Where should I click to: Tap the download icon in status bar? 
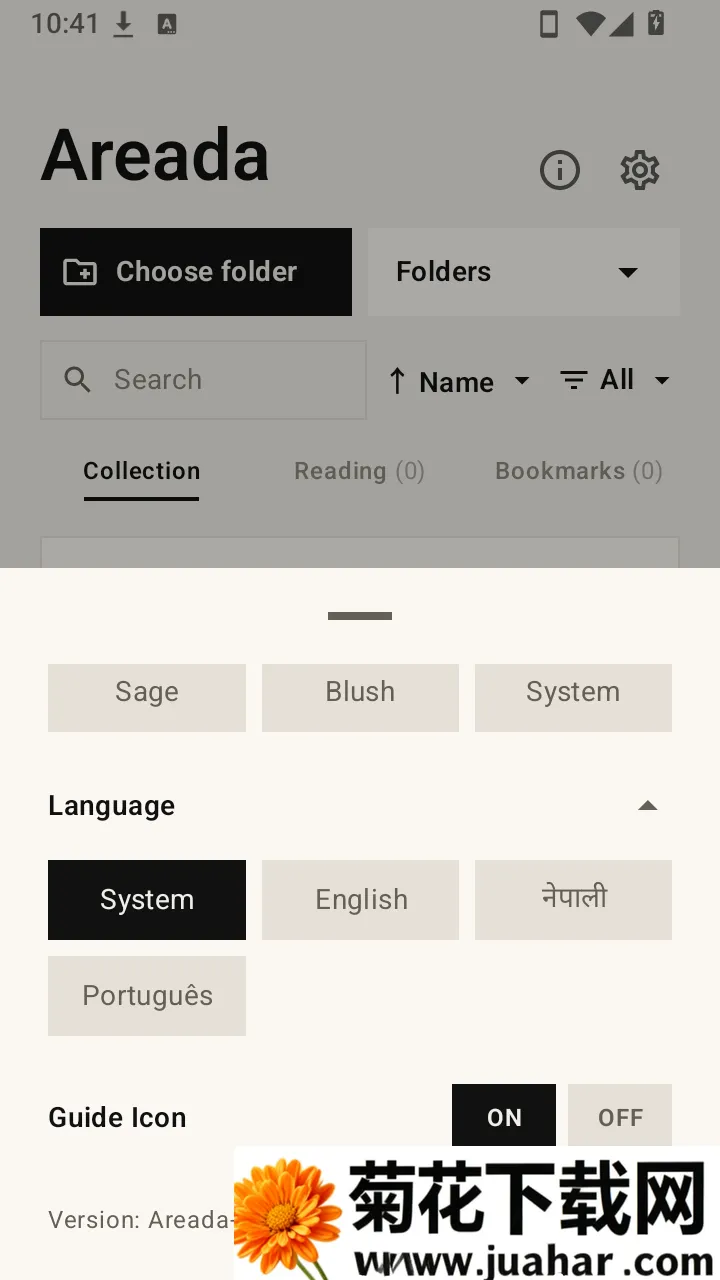point(123,24)
